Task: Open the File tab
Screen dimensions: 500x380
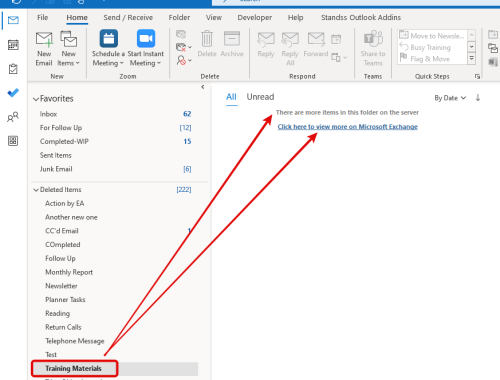Action: [43, 17]
